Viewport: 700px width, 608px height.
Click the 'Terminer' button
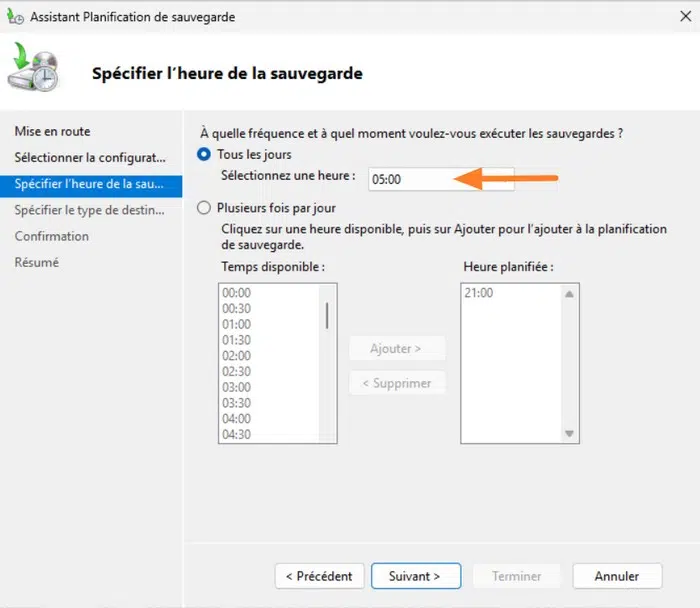(x=516, y=576)
